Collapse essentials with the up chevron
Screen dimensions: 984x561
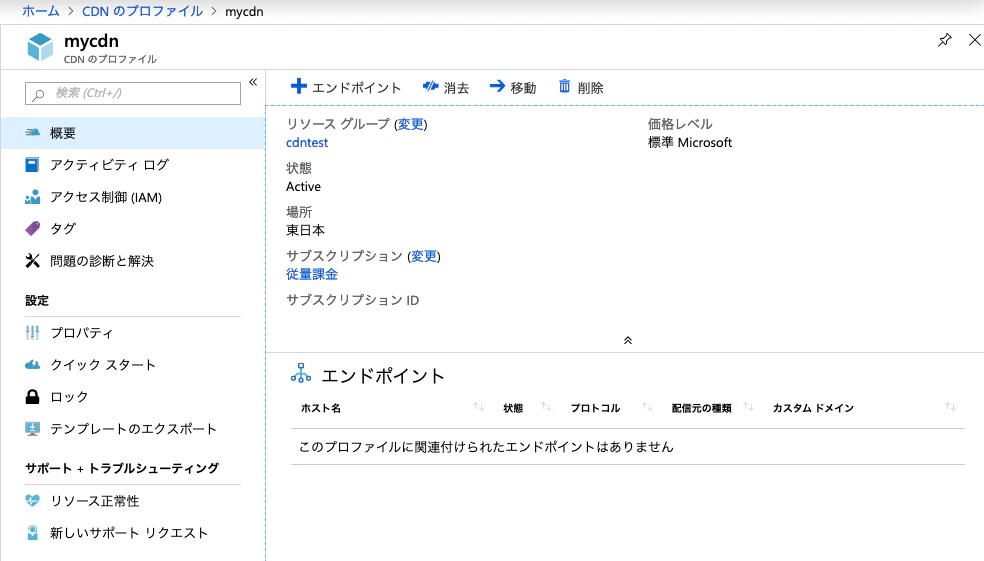(628, 341)
